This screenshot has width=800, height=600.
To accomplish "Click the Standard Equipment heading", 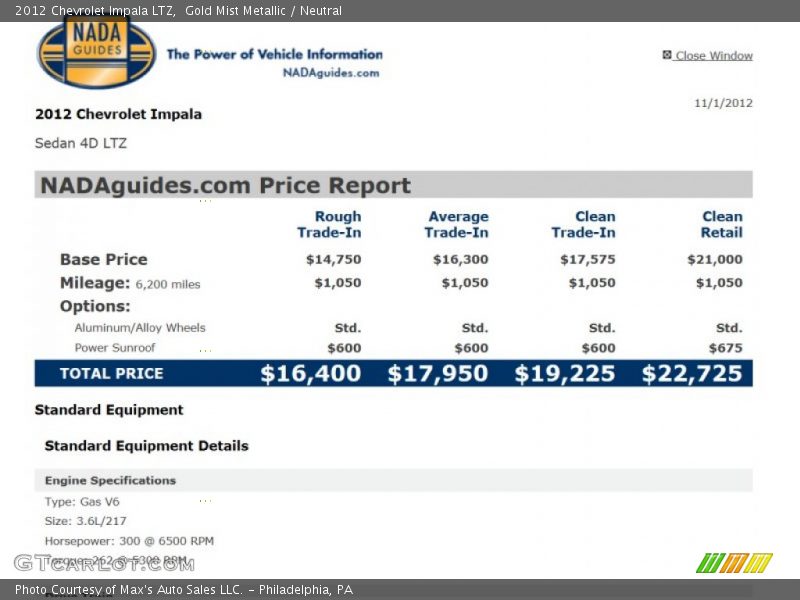I will click(109, 410).
